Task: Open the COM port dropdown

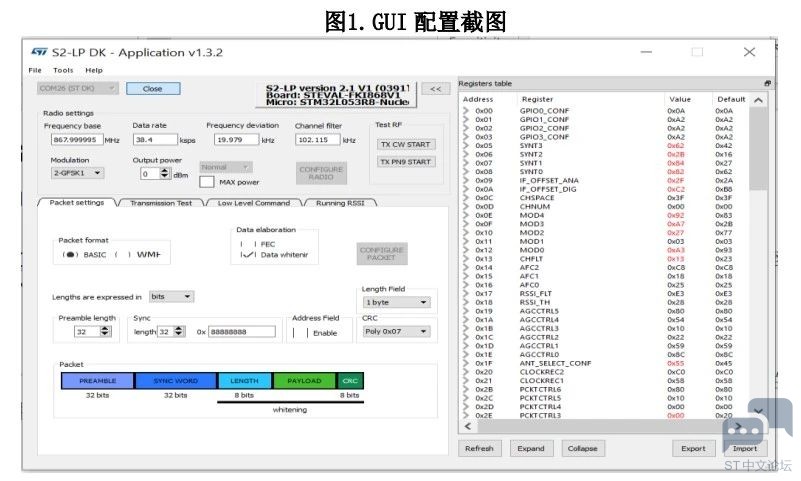Action: pos(78,88)
